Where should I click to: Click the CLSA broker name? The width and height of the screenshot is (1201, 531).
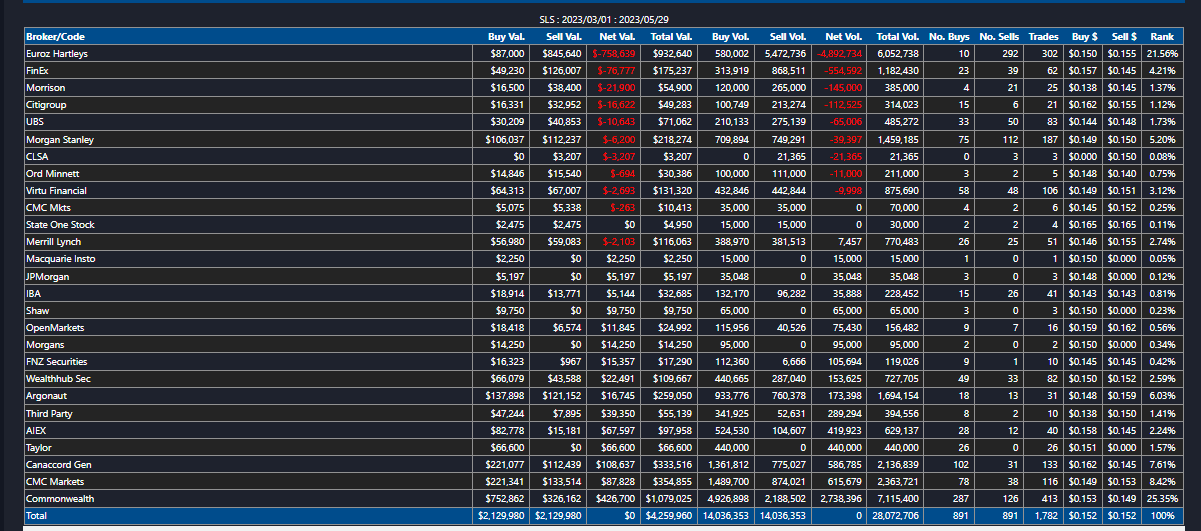[36, 157]
